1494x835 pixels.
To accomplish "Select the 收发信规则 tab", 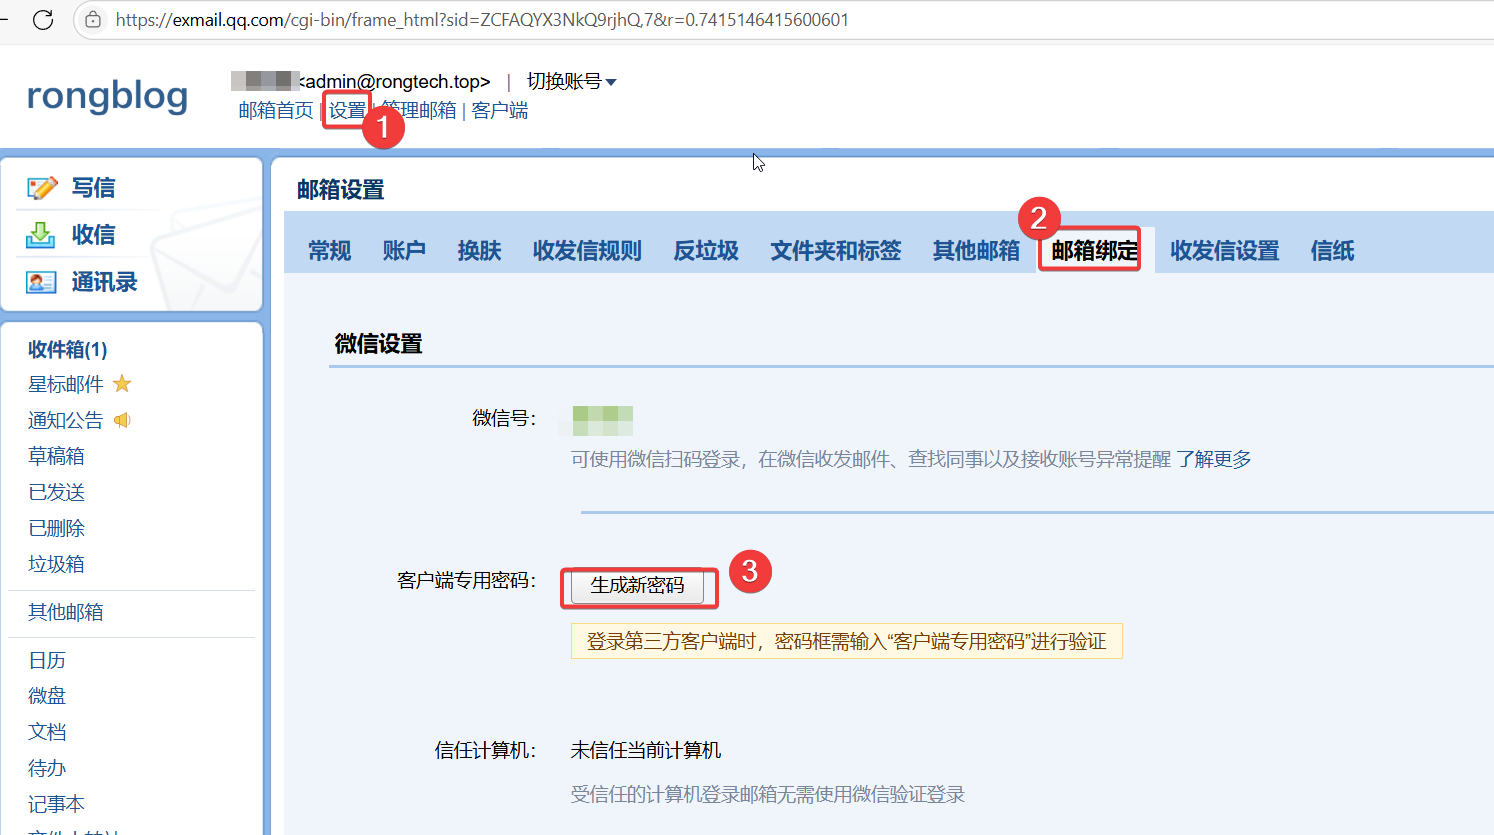I will [587, 251].
